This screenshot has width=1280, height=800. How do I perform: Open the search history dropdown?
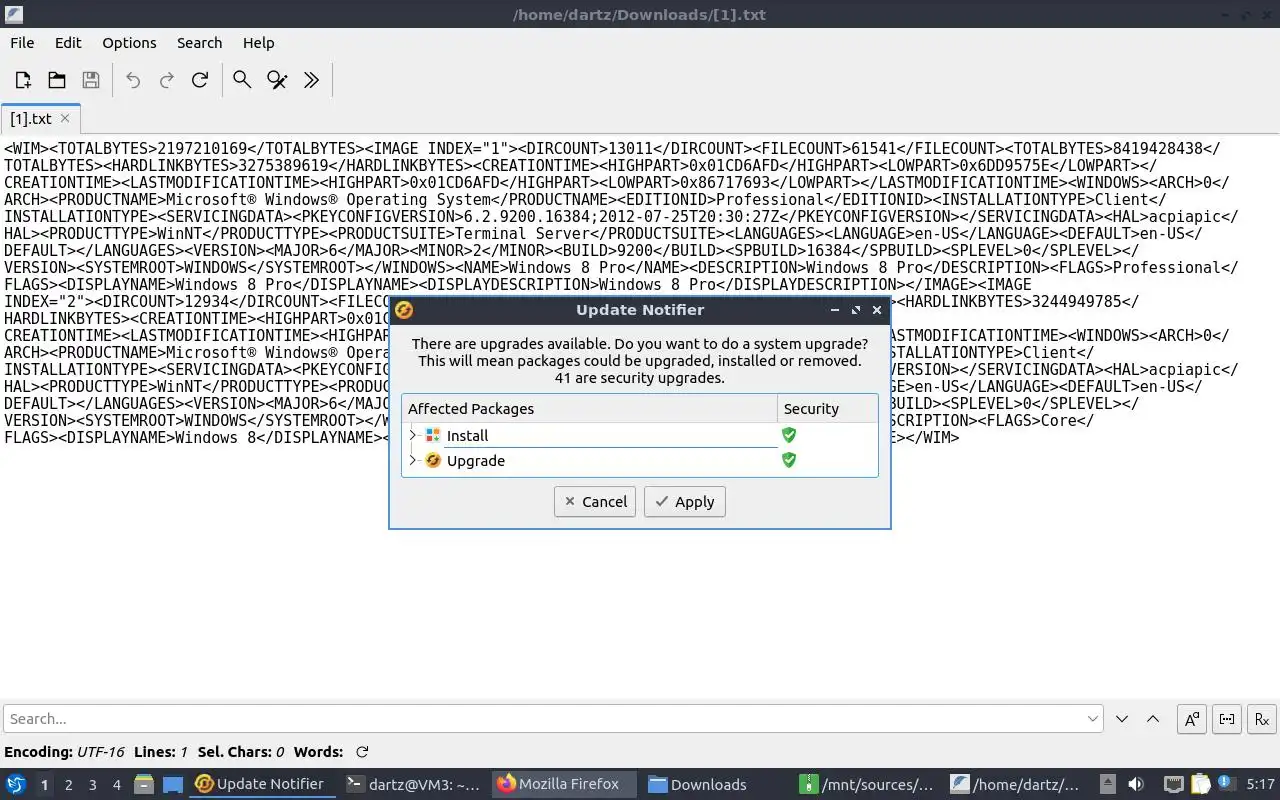click(x=1093, y=718)
